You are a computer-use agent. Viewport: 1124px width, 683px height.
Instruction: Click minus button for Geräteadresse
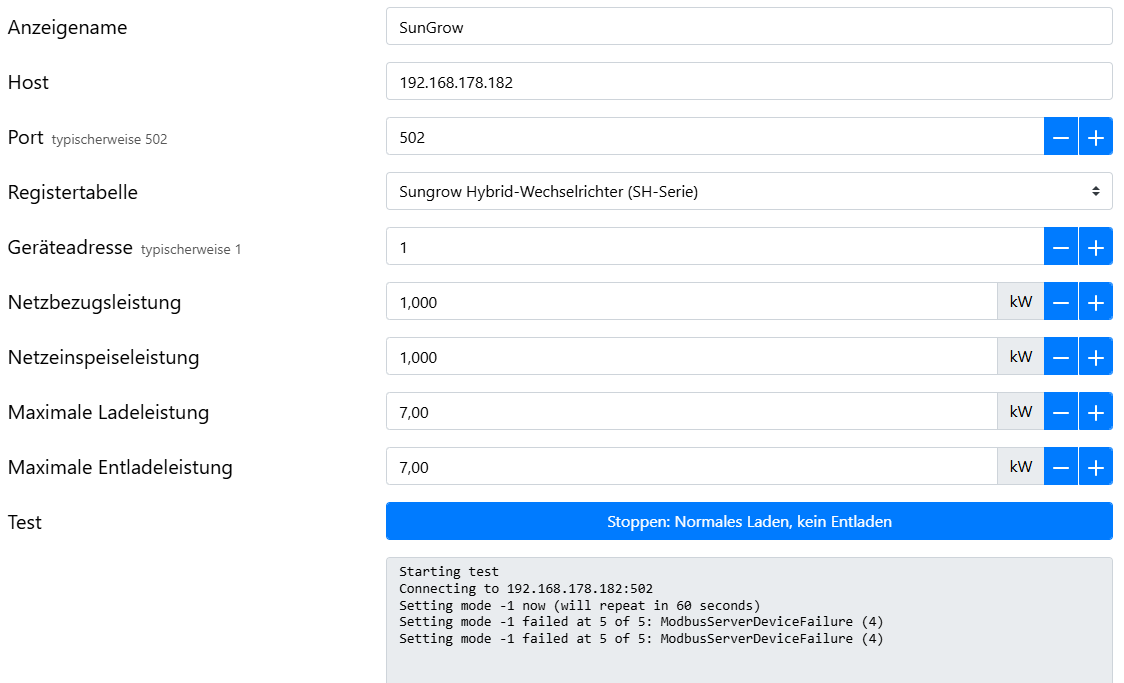pyautogui.click(x=1061, y=247)
